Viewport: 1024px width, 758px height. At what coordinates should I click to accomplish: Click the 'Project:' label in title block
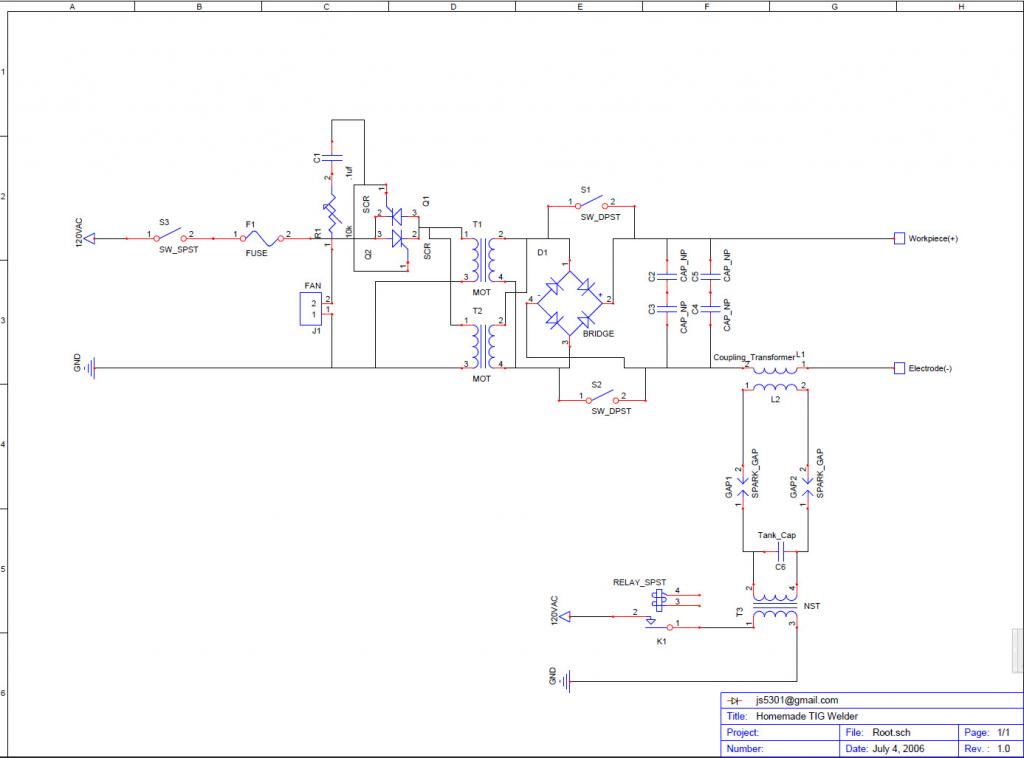coord(743,733)
